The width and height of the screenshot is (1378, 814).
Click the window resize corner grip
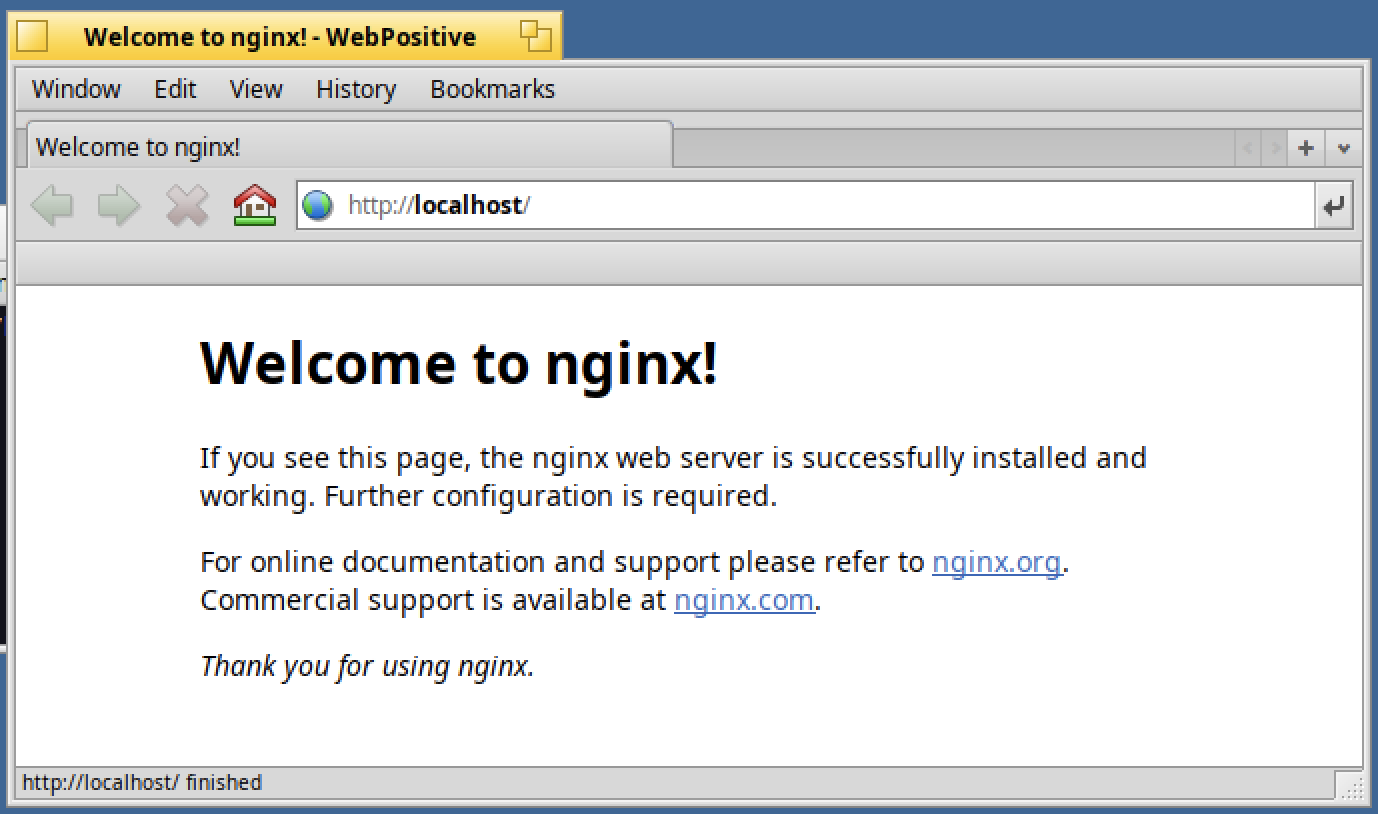pos(1350,787)
